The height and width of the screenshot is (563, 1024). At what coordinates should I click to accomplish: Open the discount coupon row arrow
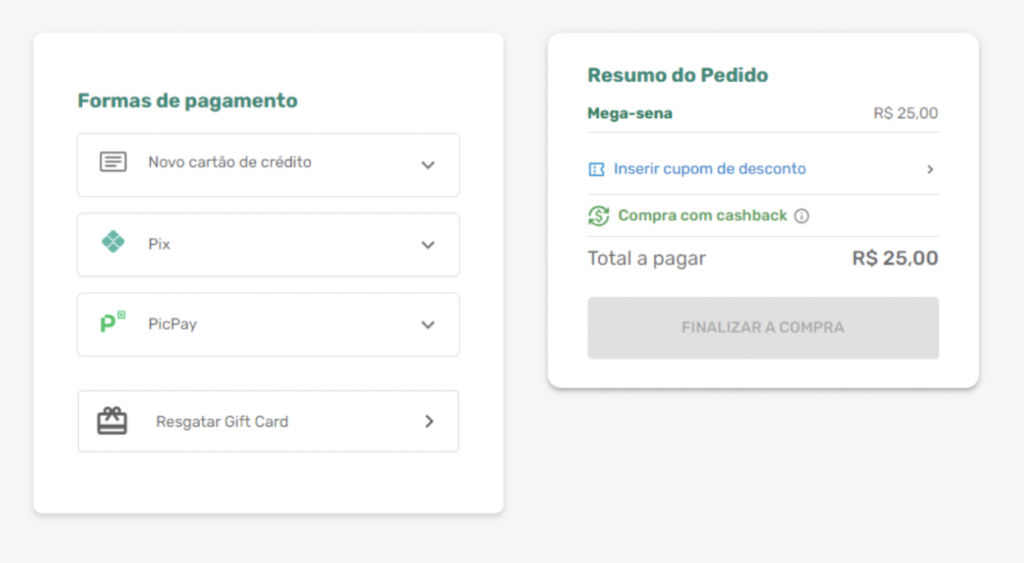point(930,169)
